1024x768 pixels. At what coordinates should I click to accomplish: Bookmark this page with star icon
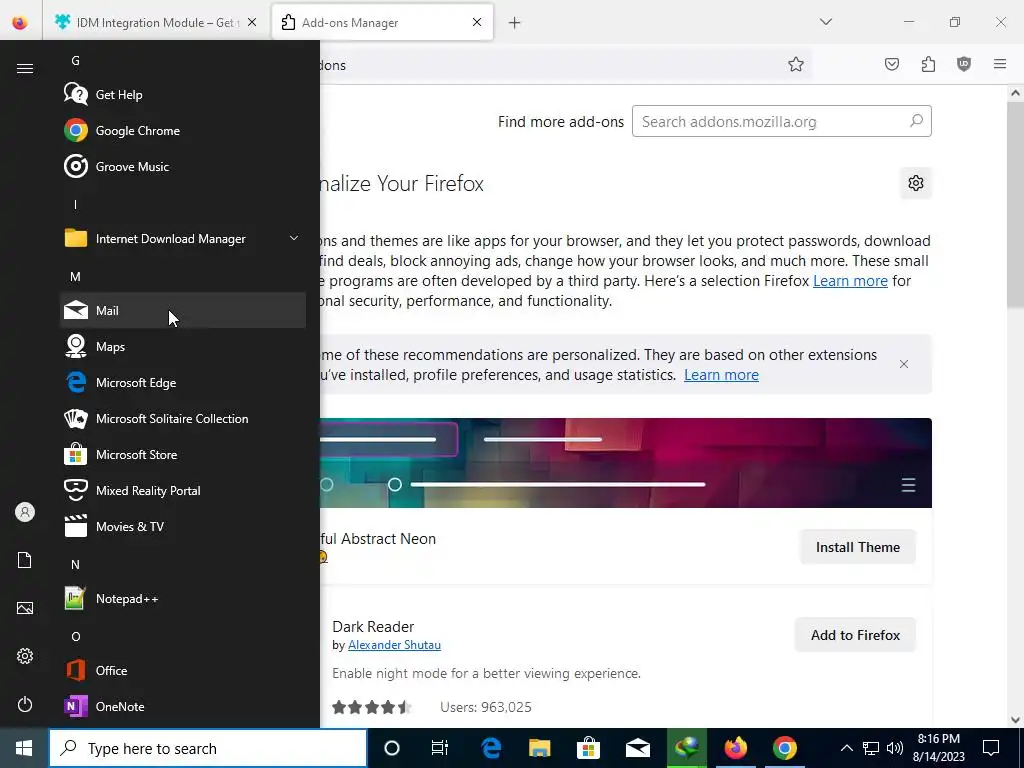click(795, 64)
